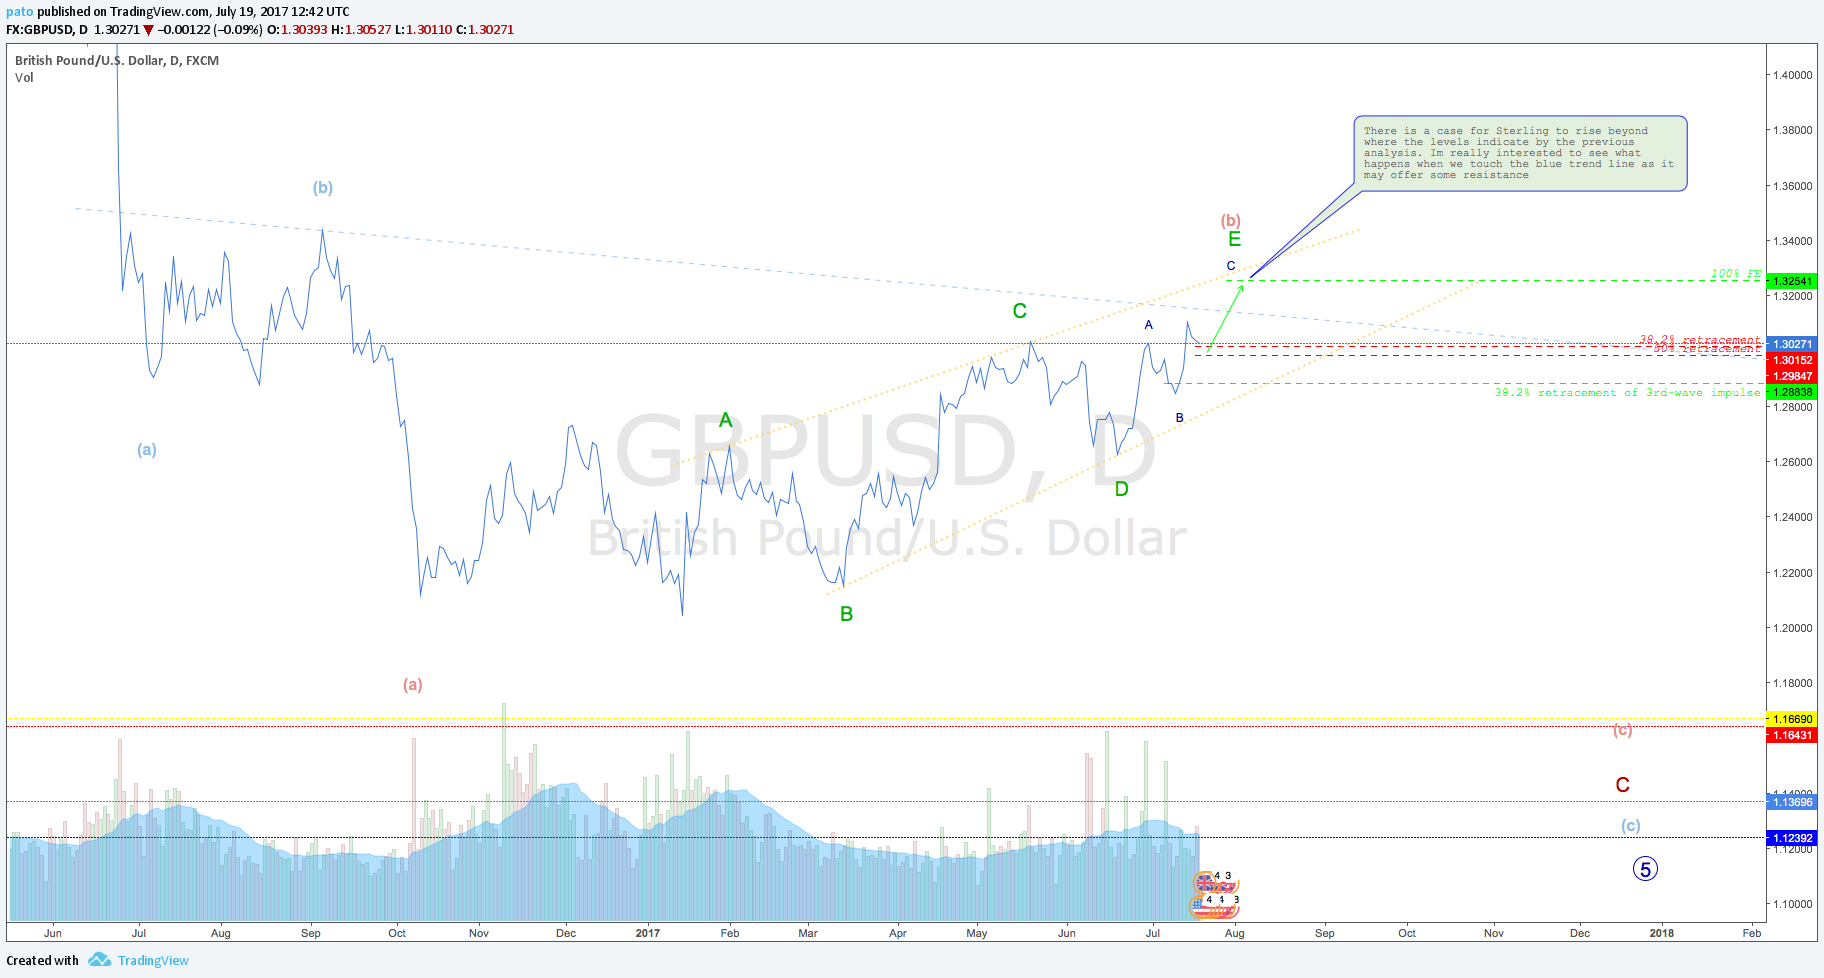This screenshot has width=1824, height=978.
Task: Click the Vol indicator label
Action: coord(24,77)
